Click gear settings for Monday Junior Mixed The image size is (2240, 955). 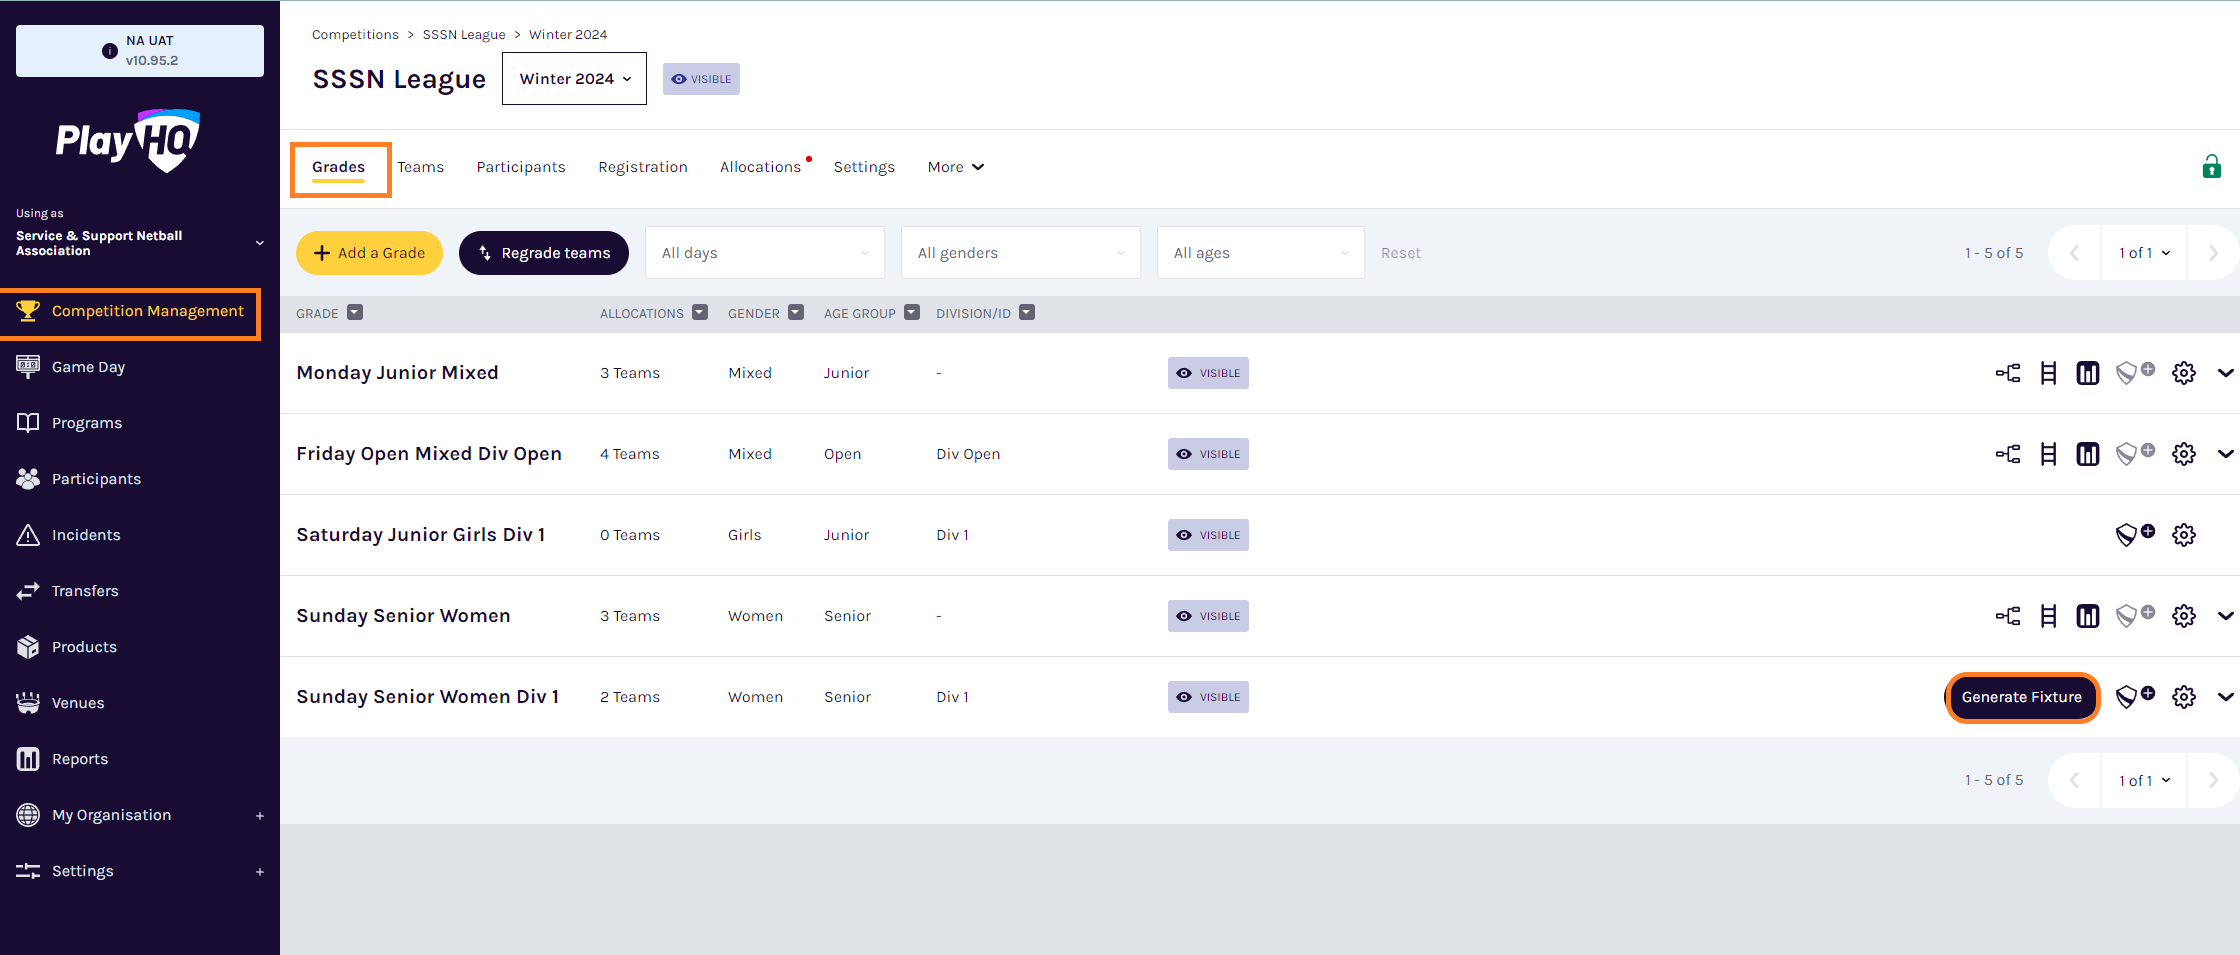click(x=2184, y=373)
